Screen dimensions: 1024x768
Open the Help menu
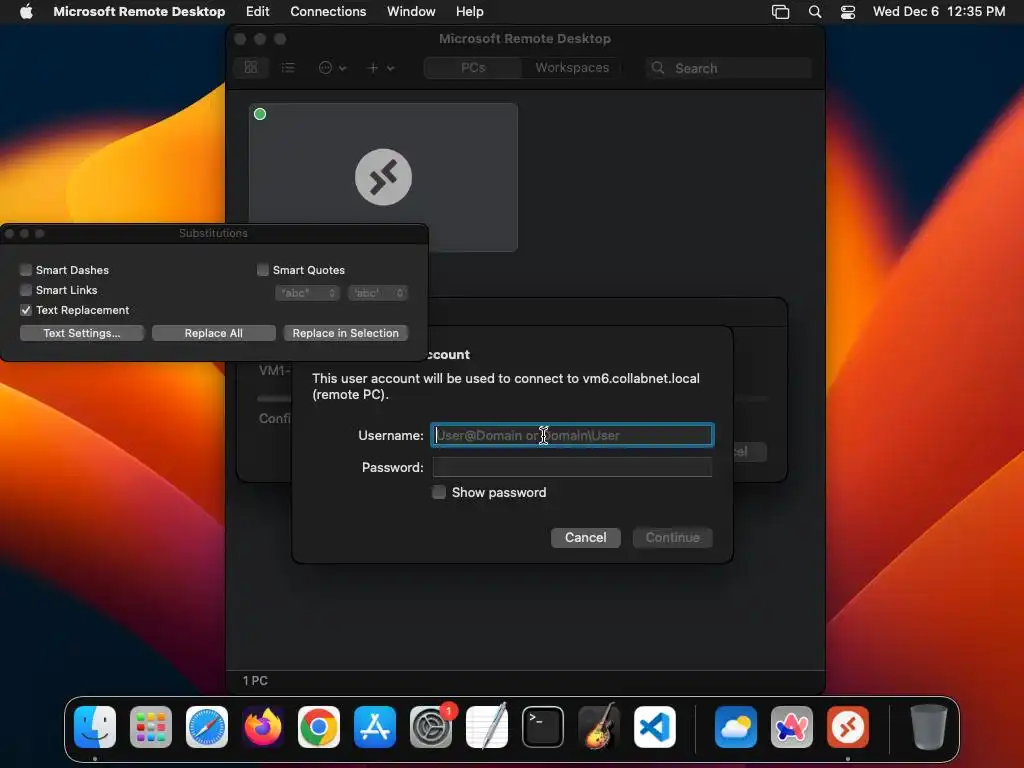470,11
